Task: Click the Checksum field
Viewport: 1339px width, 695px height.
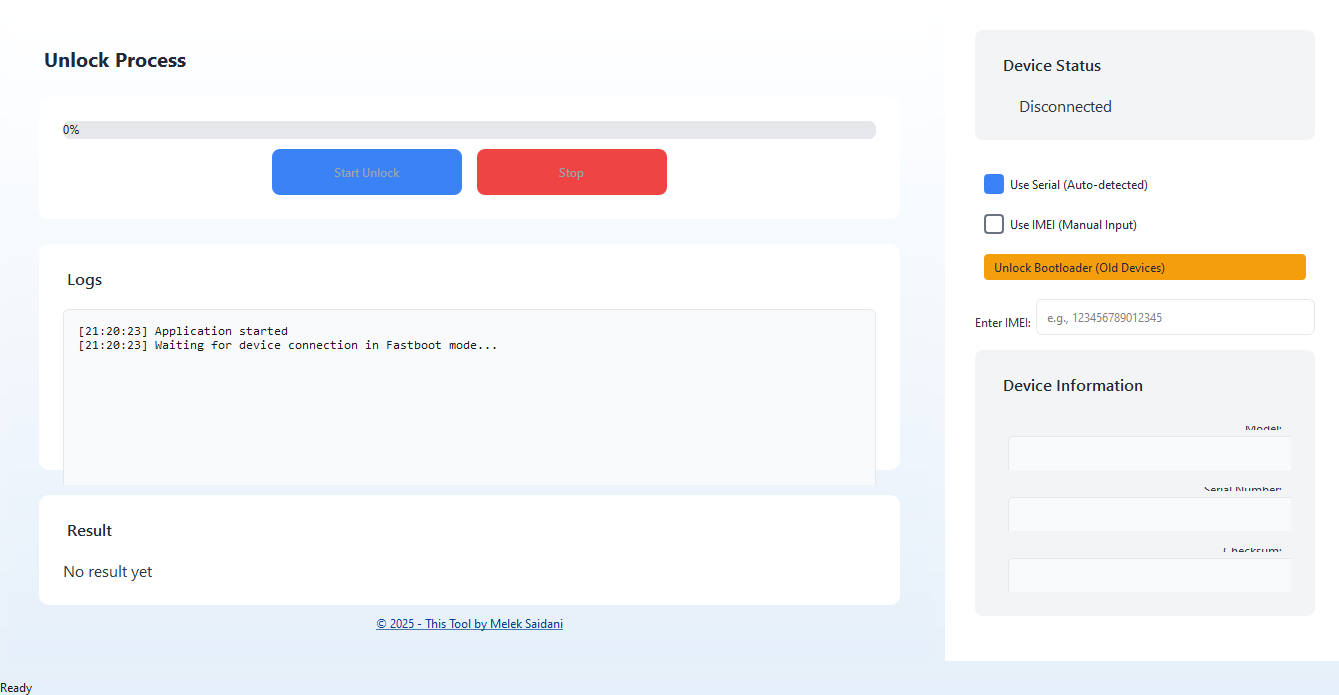Action: pyautogui.click(x=1150, y=575)
